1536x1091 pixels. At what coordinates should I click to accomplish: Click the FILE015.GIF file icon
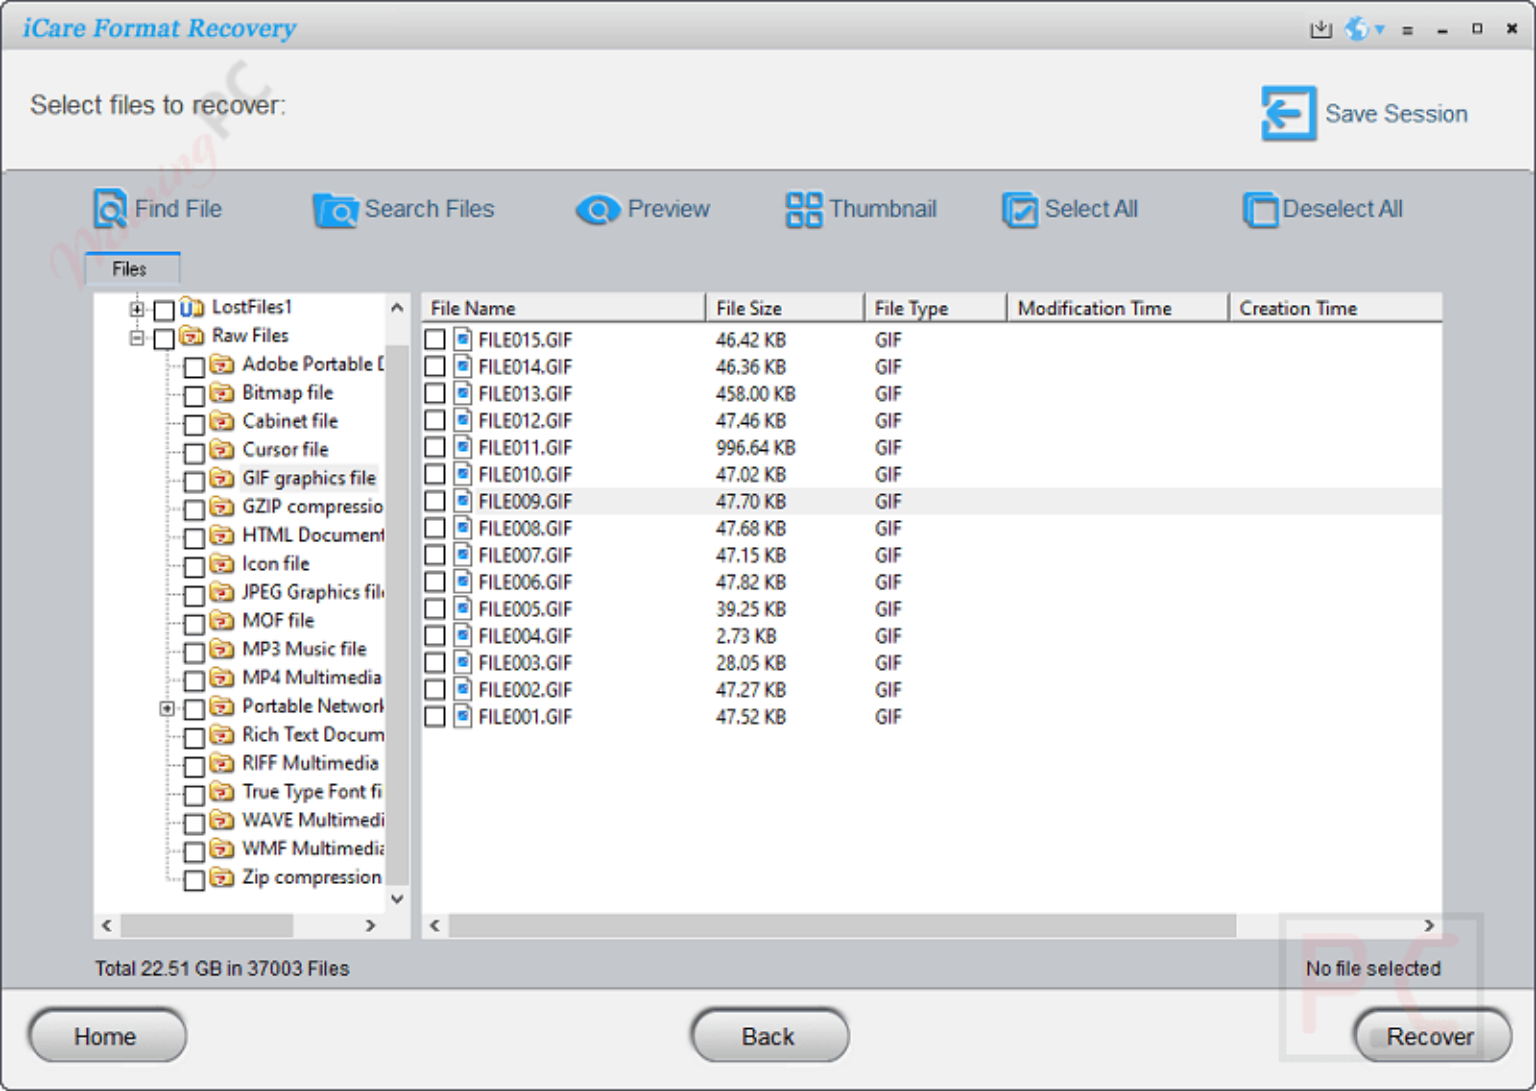[463, 340]
